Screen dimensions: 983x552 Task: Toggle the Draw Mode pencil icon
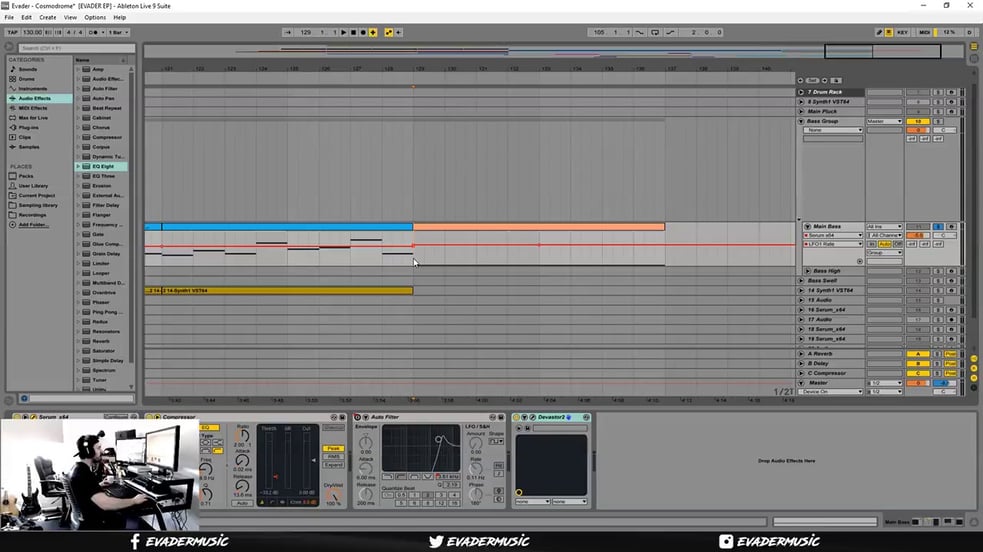tap(879, 32)
